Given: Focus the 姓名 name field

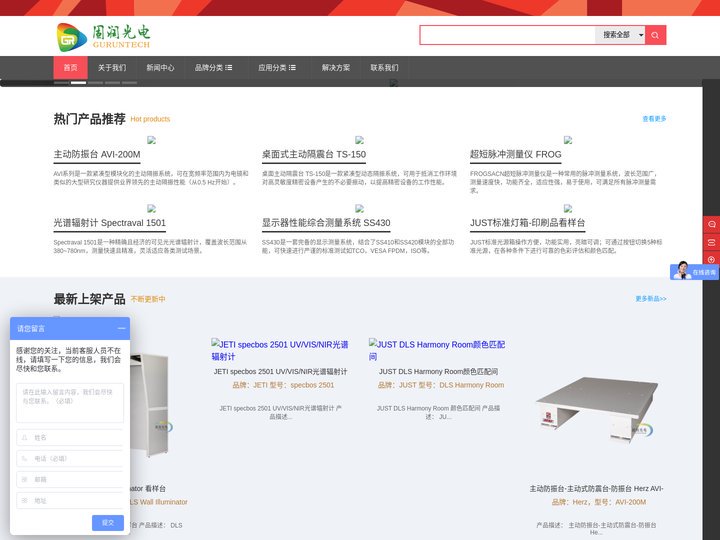Looking at the screenshot, I should [x=70, y=438].
